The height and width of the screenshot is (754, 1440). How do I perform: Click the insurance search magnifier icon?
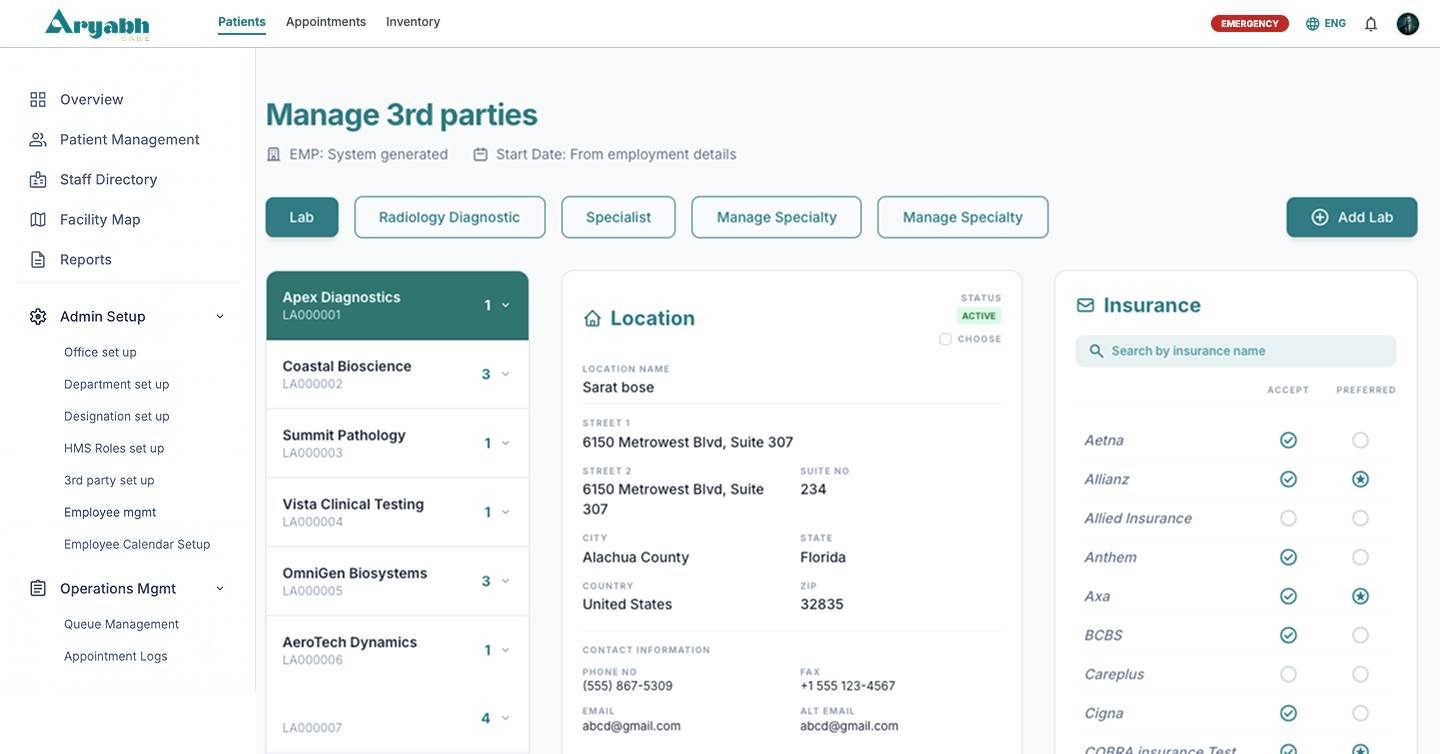point(1096,351)
